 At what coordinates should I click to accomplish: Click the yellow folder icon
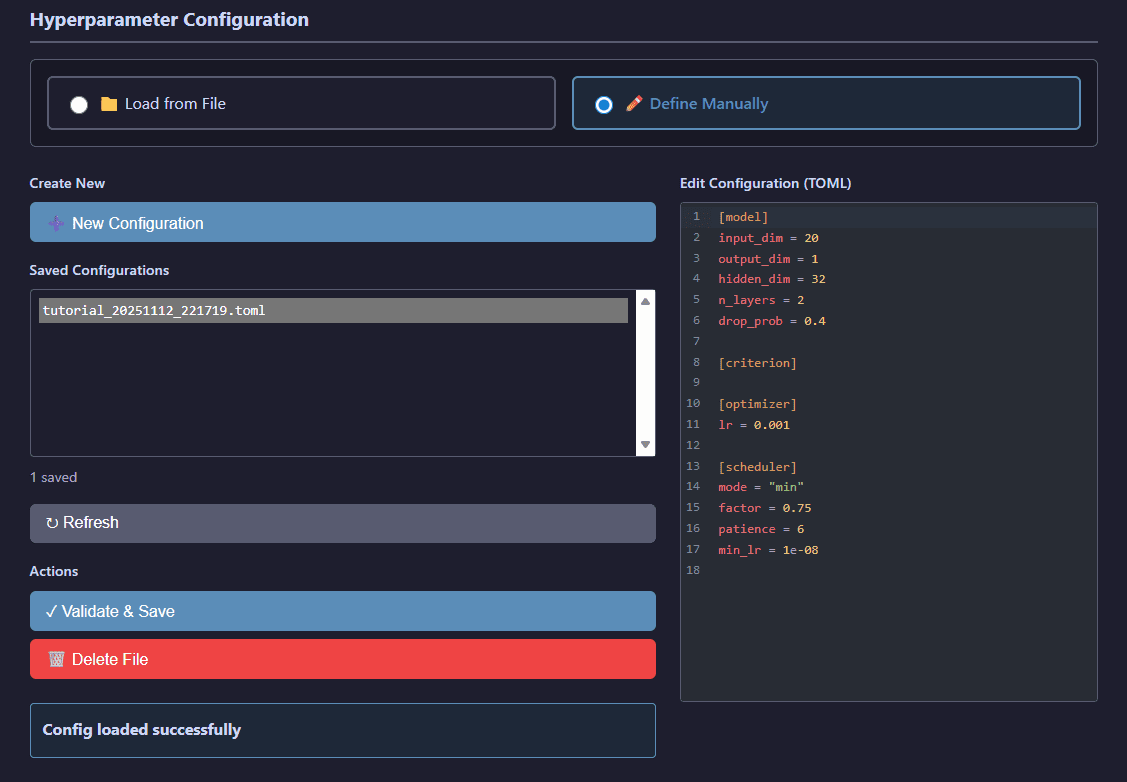point(109,104)
